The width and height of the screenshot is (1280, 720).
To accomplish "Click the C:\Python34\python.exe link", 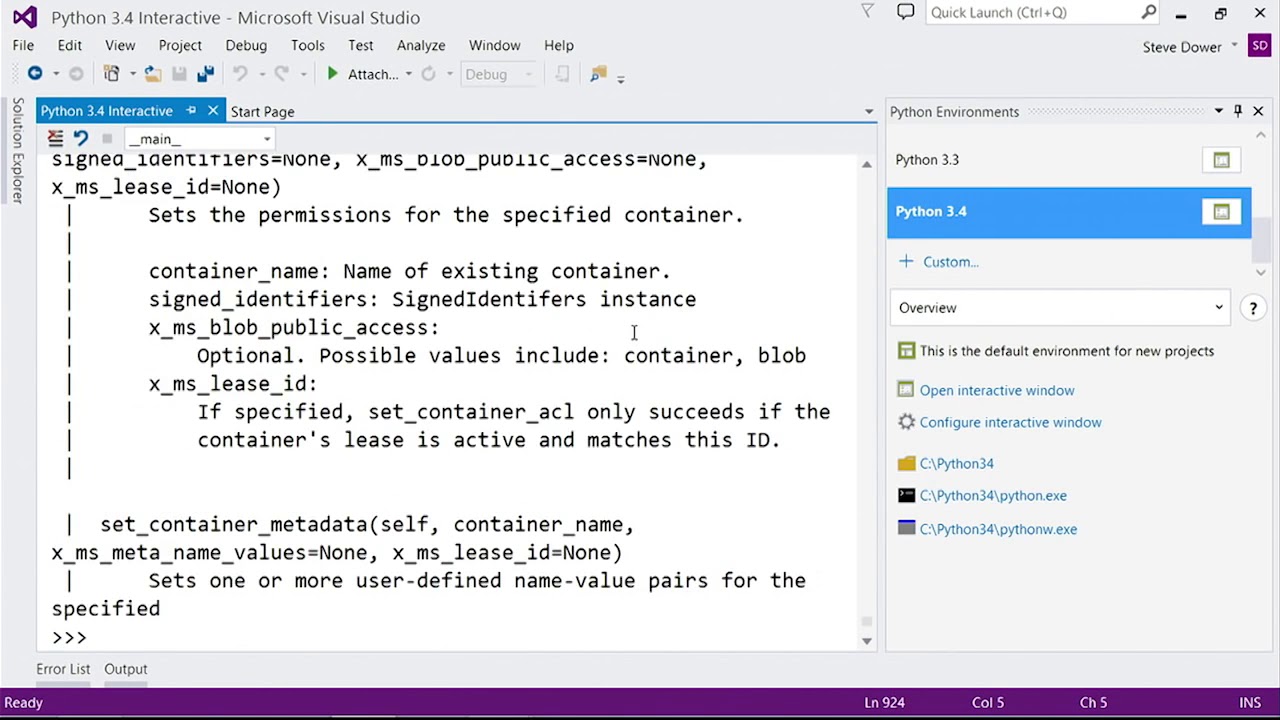I will (993, 495).
